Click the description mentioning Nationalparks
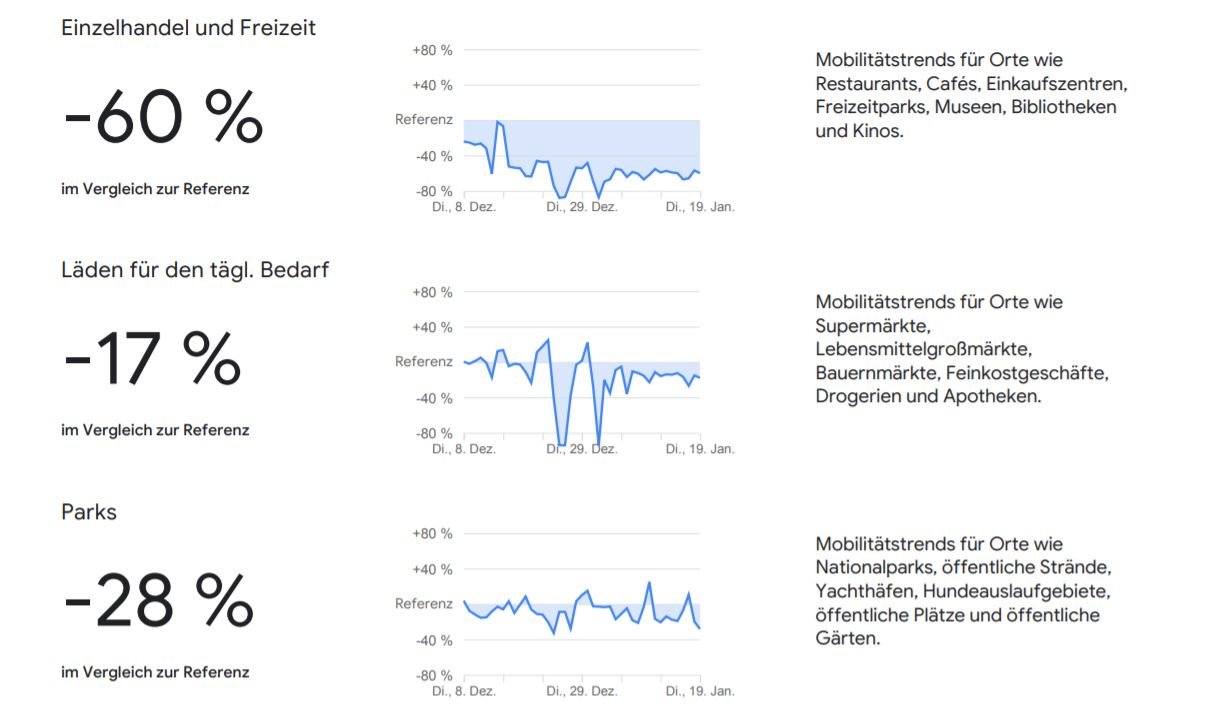1209x708 pixels. [x=962, y=591]
